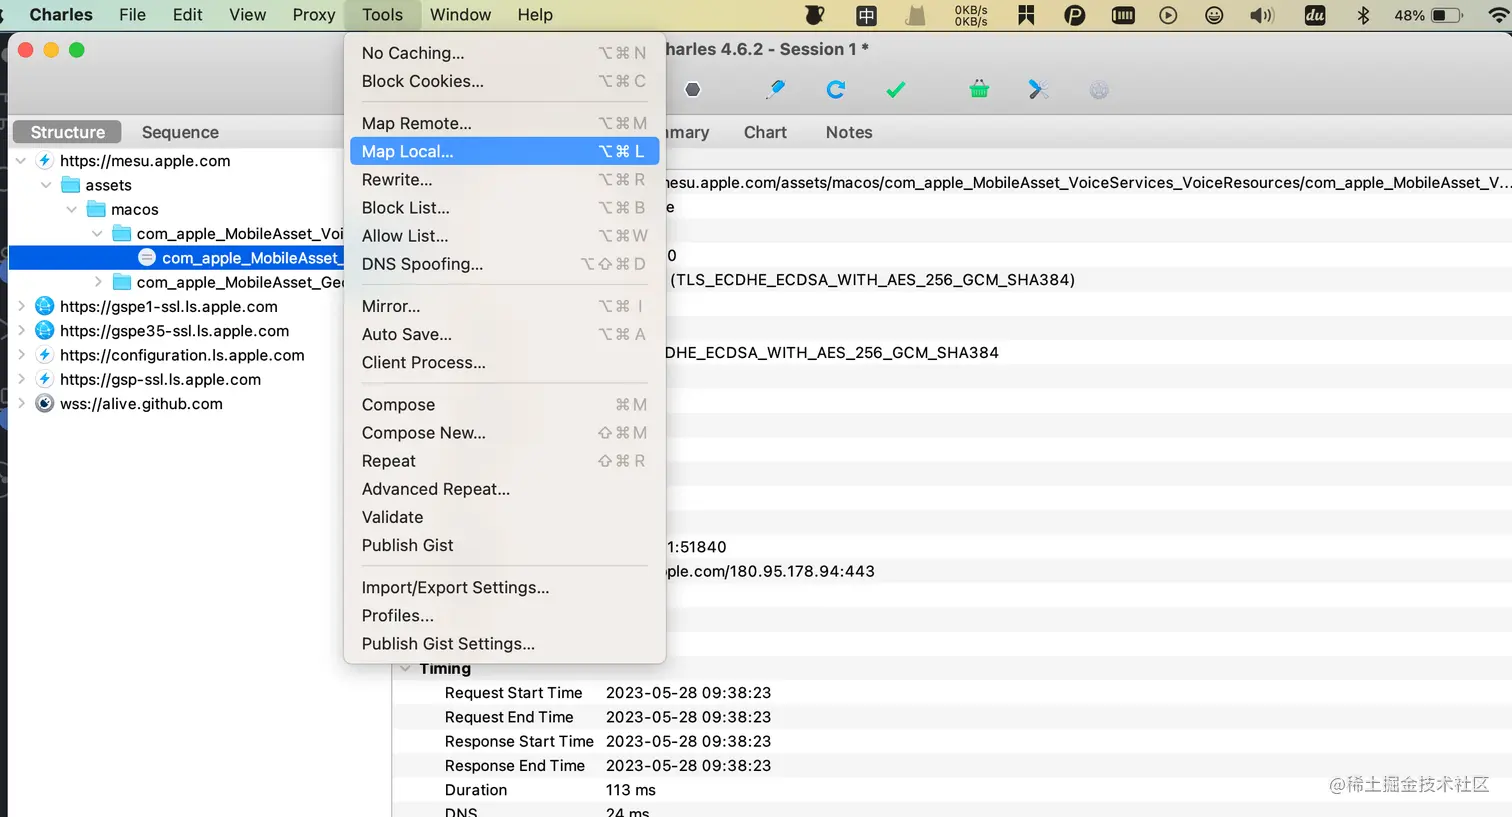This screenshot has width=1512, height=817.
Task: Click the Repeat refresh arrow icon
Action: pyautogui.click(x=836, y=90)
